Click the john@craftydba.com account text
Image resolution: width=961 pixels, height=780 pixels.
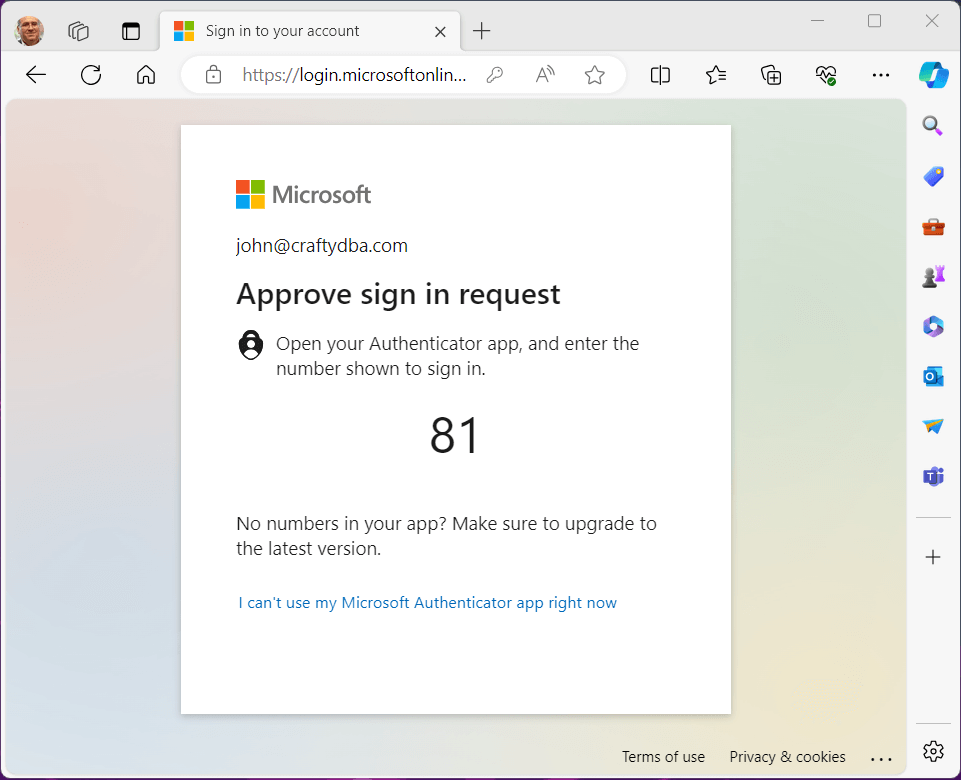pyautogui.click(x=322, y=246)
